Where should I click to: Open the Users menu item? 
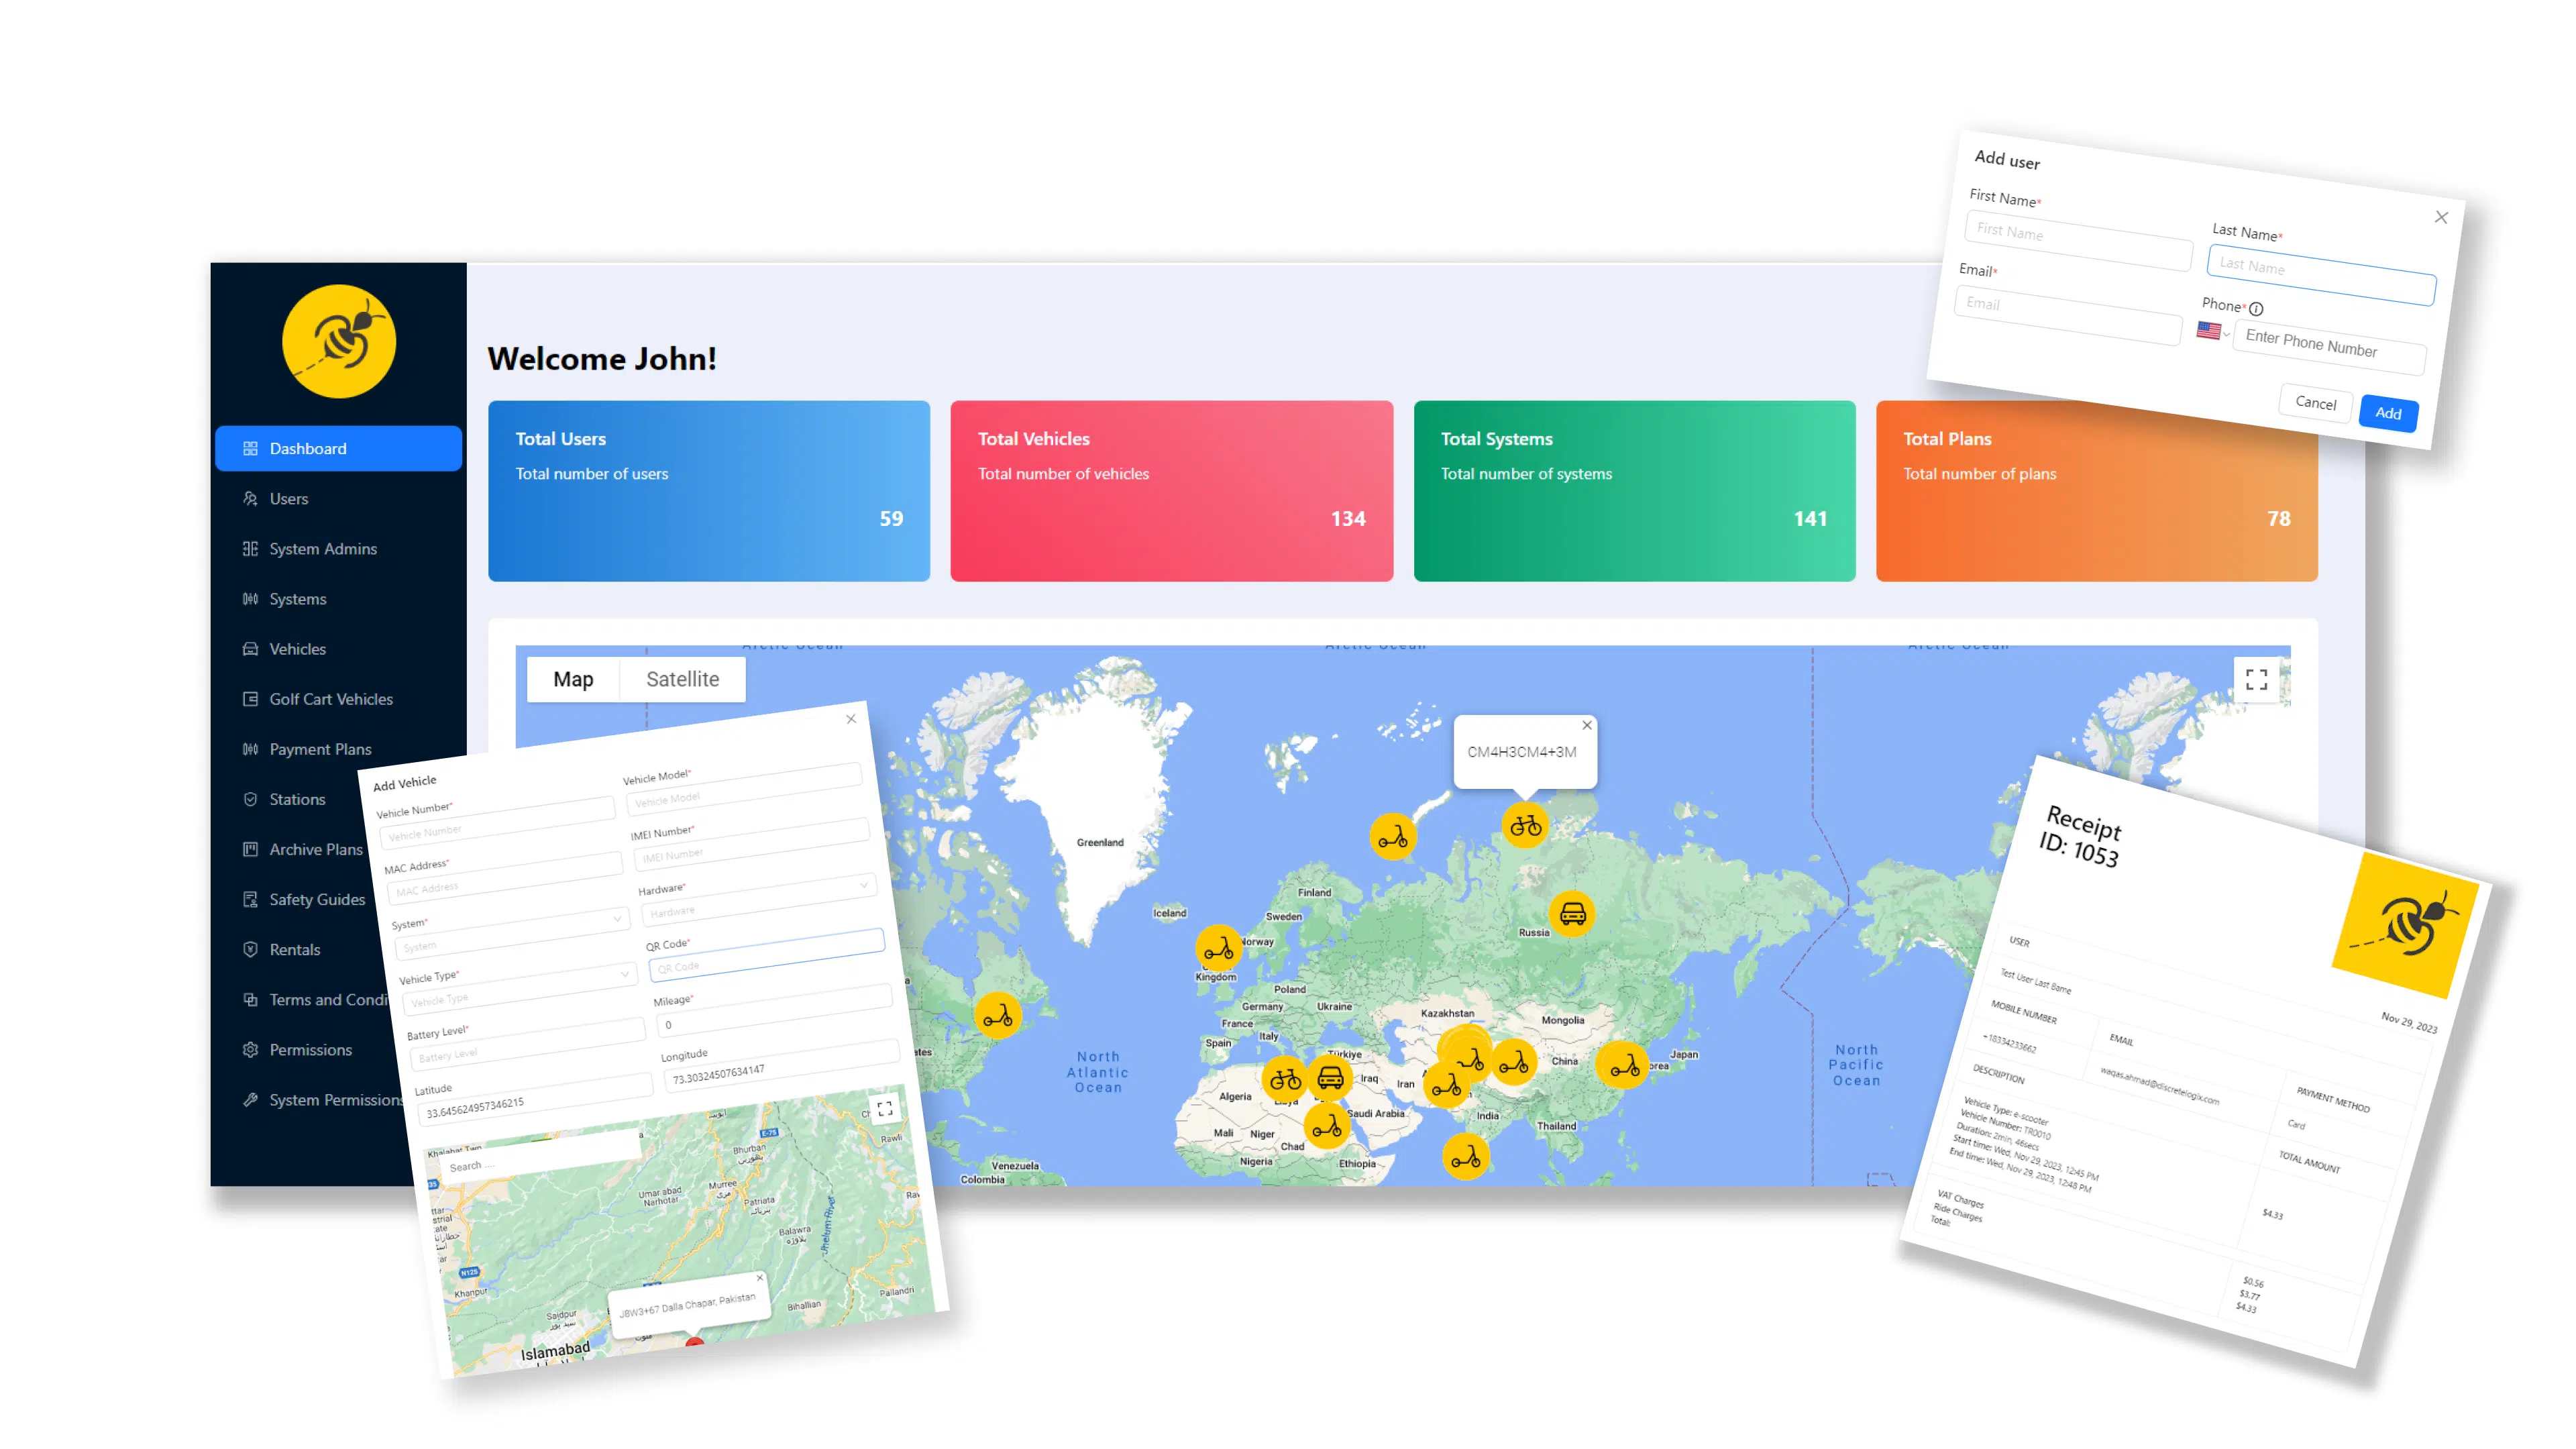point(288,499)
